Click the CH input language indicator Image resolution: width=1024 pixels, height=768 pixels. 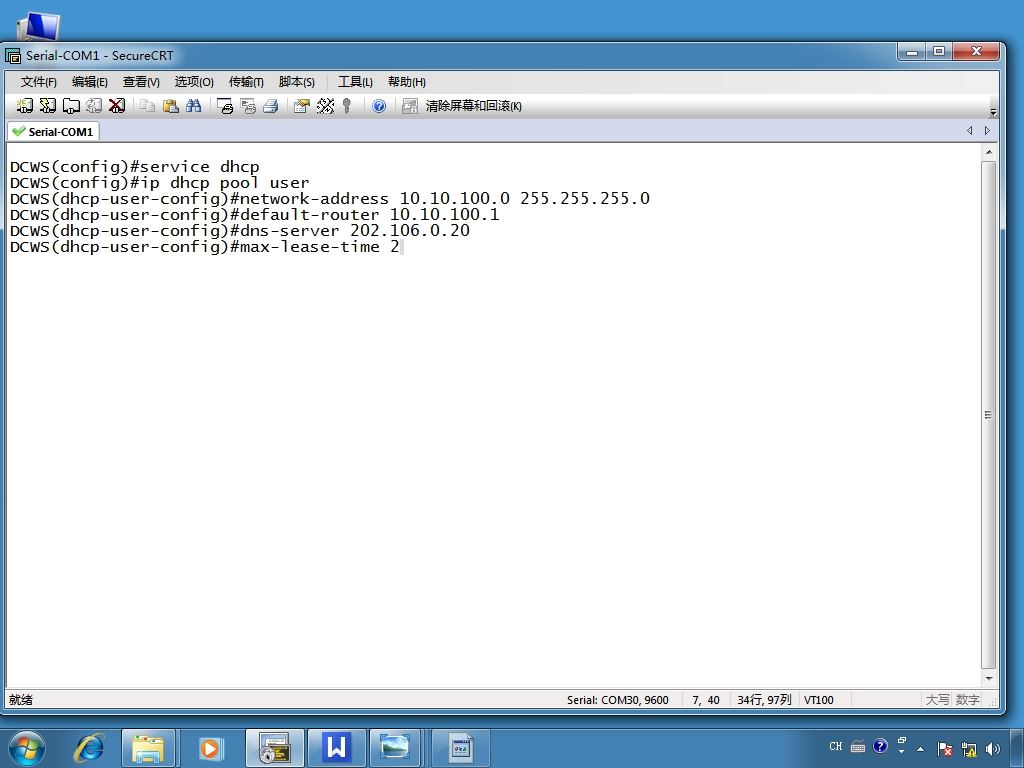tap(835, 746)
